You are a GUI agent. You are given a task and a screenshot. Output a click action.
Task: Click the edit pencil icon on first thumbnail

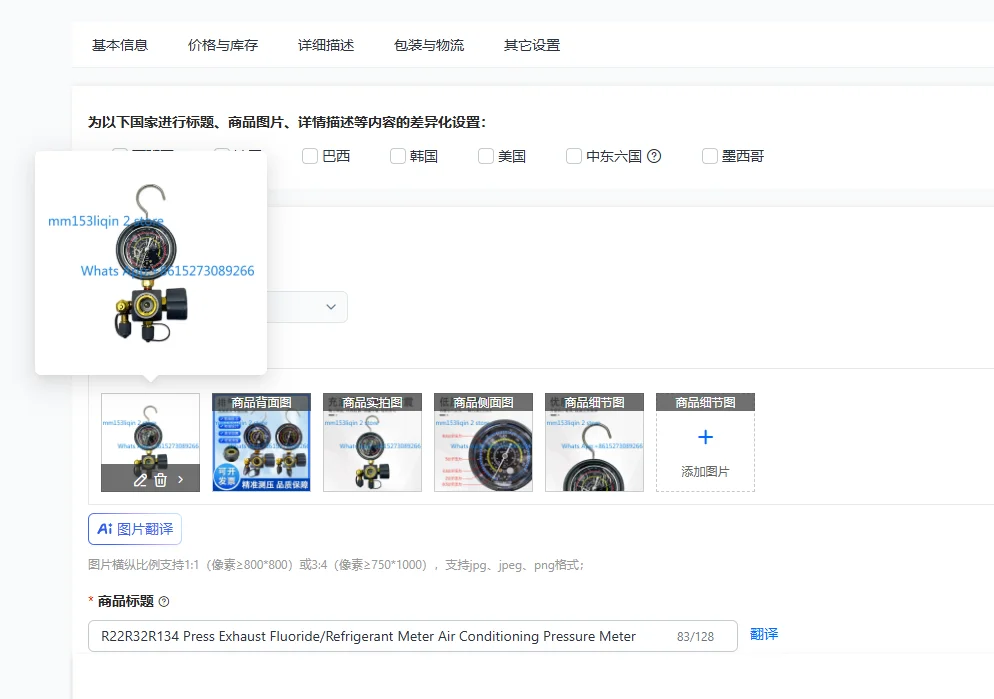pos(140,480)
